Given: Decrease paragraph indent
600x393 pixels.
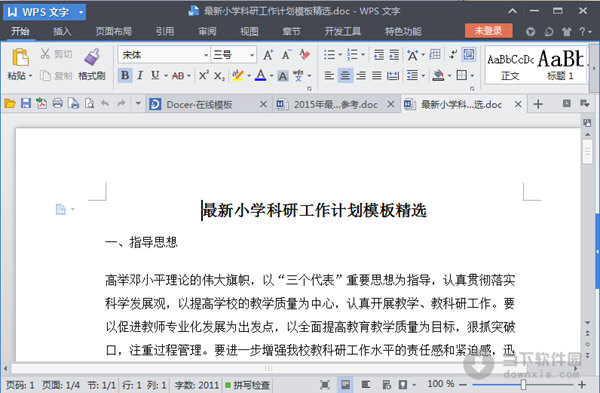Looking at the screenshot, I should point(379,55).
